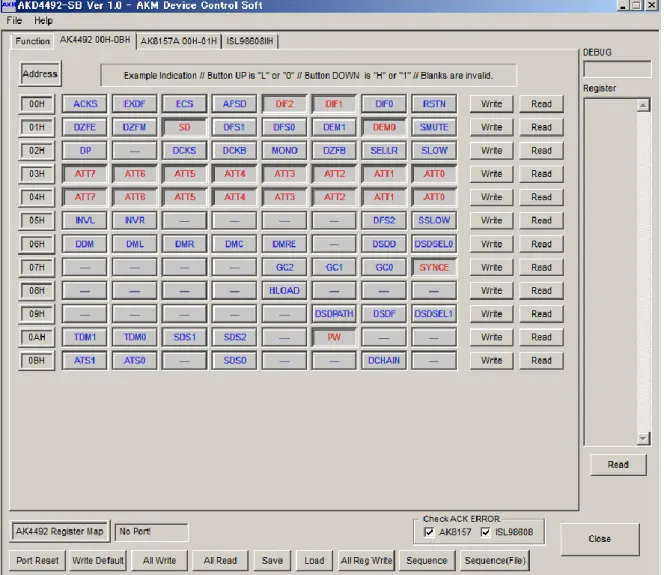The image size is (664, 575).
Task: Click Register list scrollbar down arrow
Action: tap(643, 438)
